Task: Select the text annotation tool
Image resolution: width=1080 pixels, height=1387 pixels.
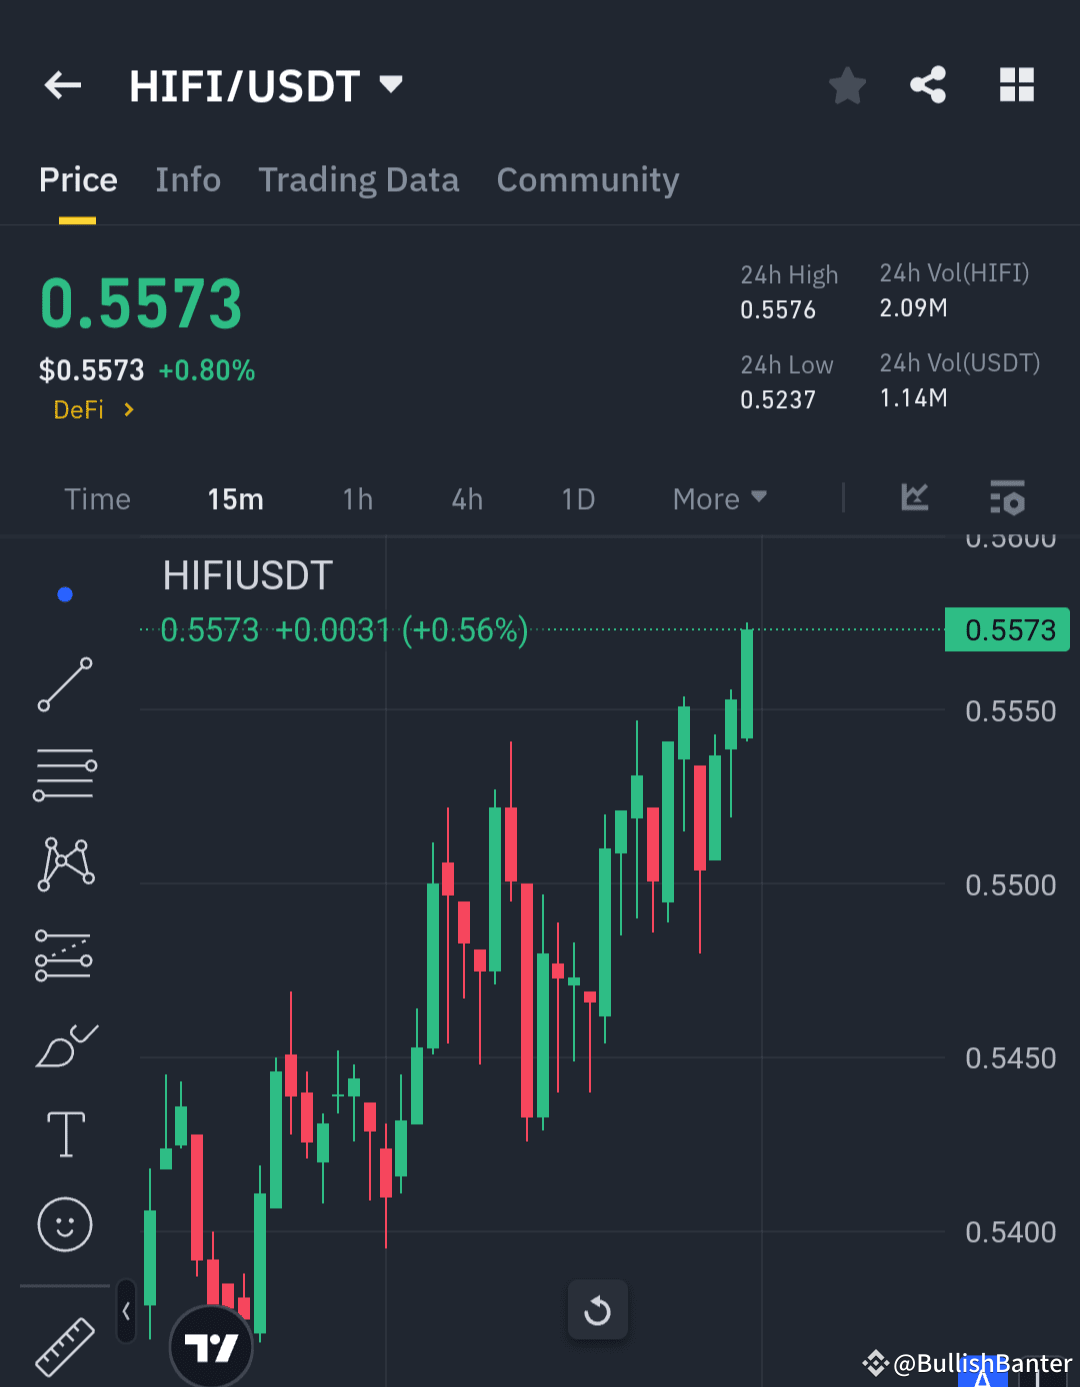Action: 64,1134
